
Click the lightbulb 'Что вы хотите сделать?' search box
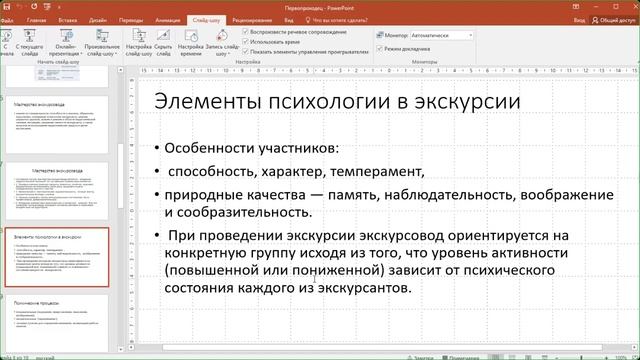337,20
